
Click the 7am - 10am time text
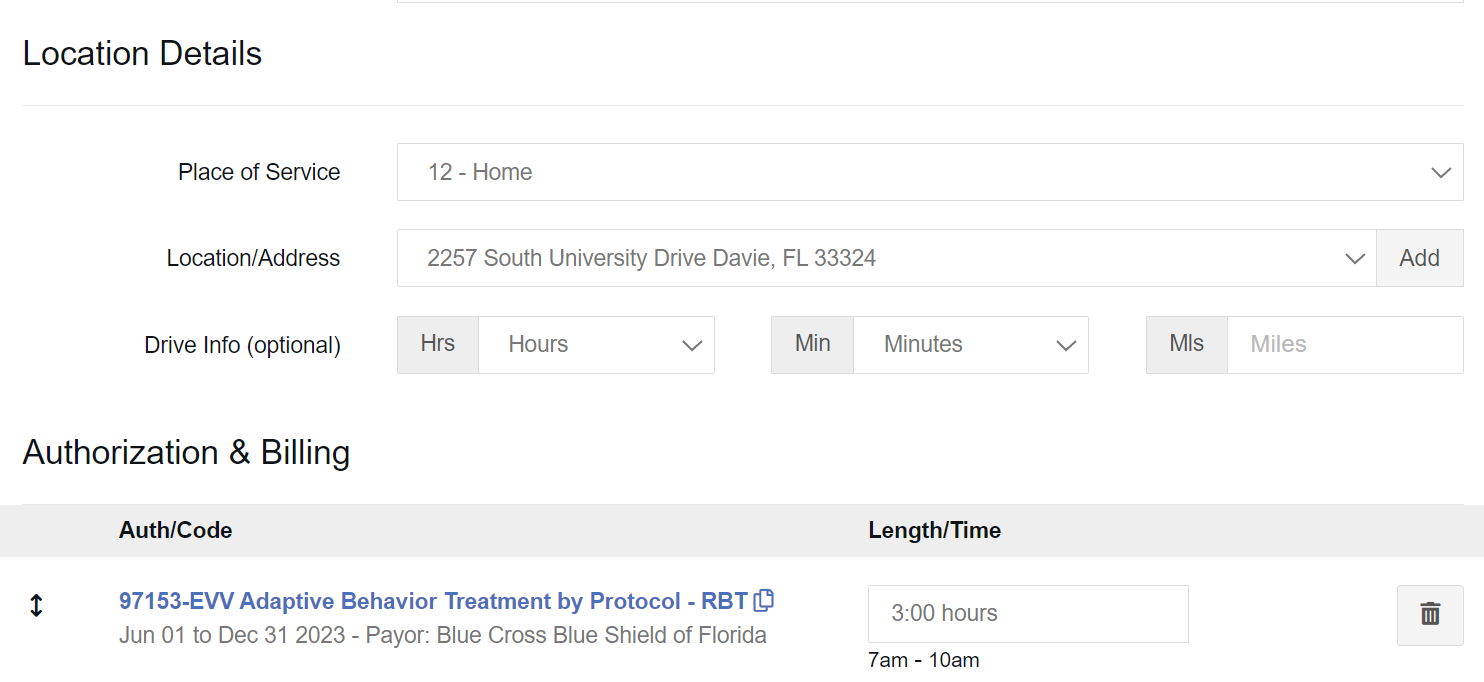pyautogui.click(x=923, y=660)
